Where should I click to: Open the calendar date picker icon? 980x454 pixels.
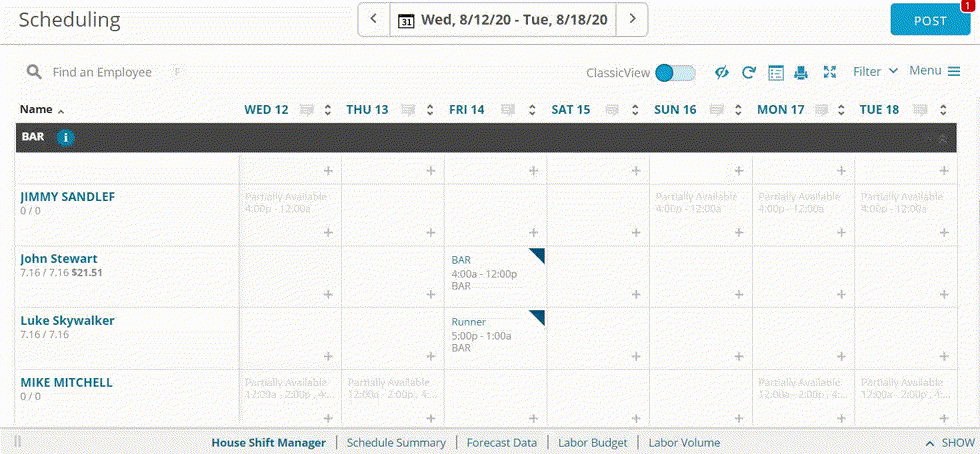407,19
